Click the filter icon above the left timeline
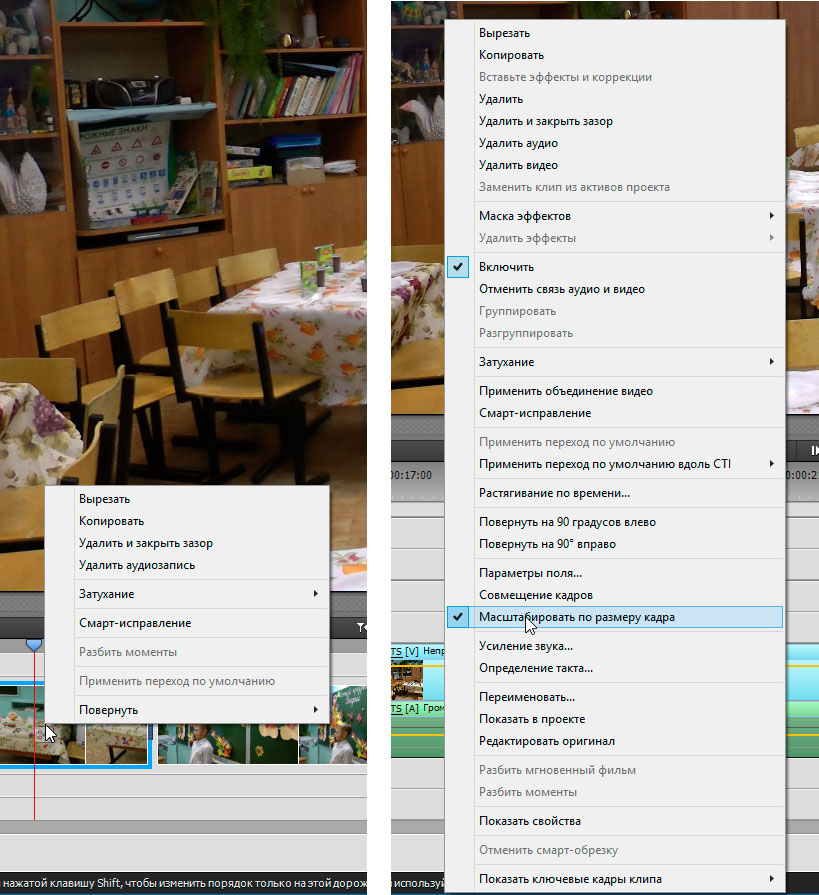Screen dimensions: 819x895 coord(361,627)
